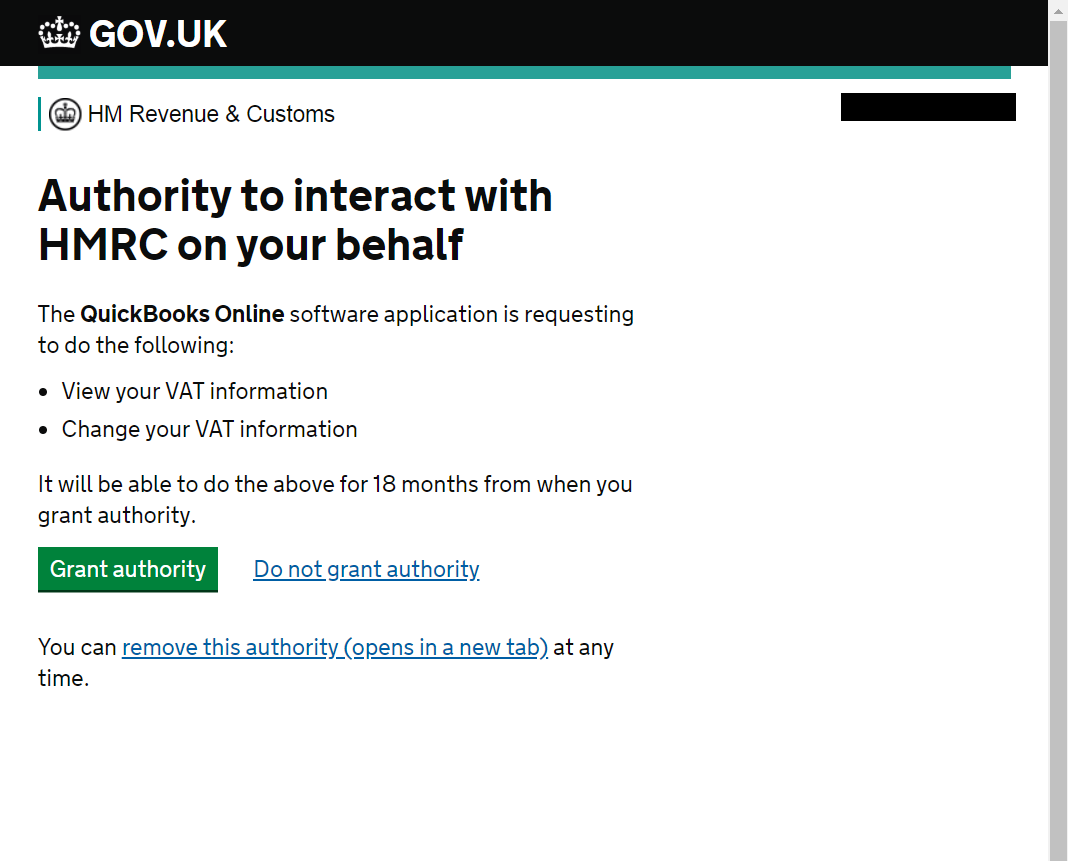Open the remove this authority link

335,647
